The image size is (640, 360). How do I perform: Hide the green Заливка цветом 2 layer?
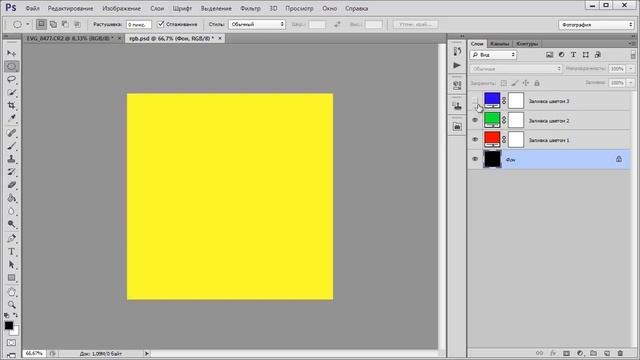click(x=475, y=120)
